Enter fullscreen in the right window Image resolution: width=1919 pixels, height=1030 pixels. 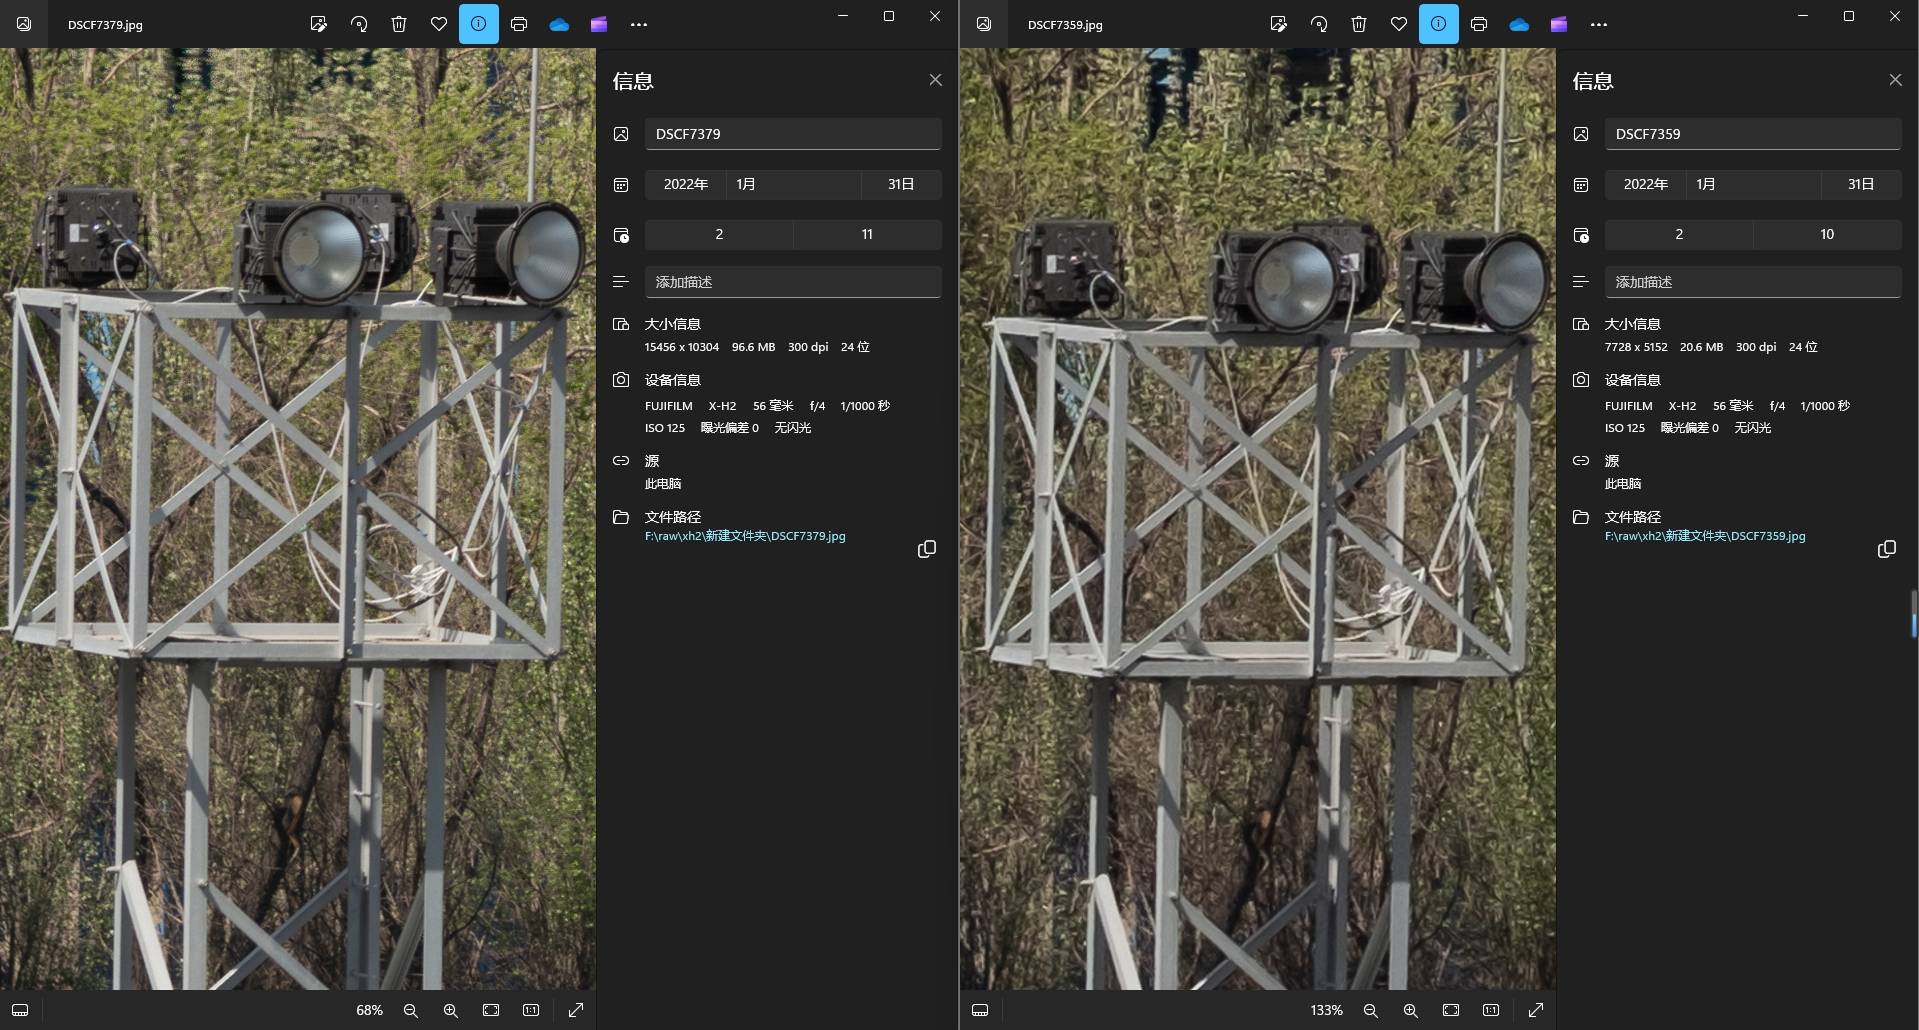(x=1536, y=1010)
